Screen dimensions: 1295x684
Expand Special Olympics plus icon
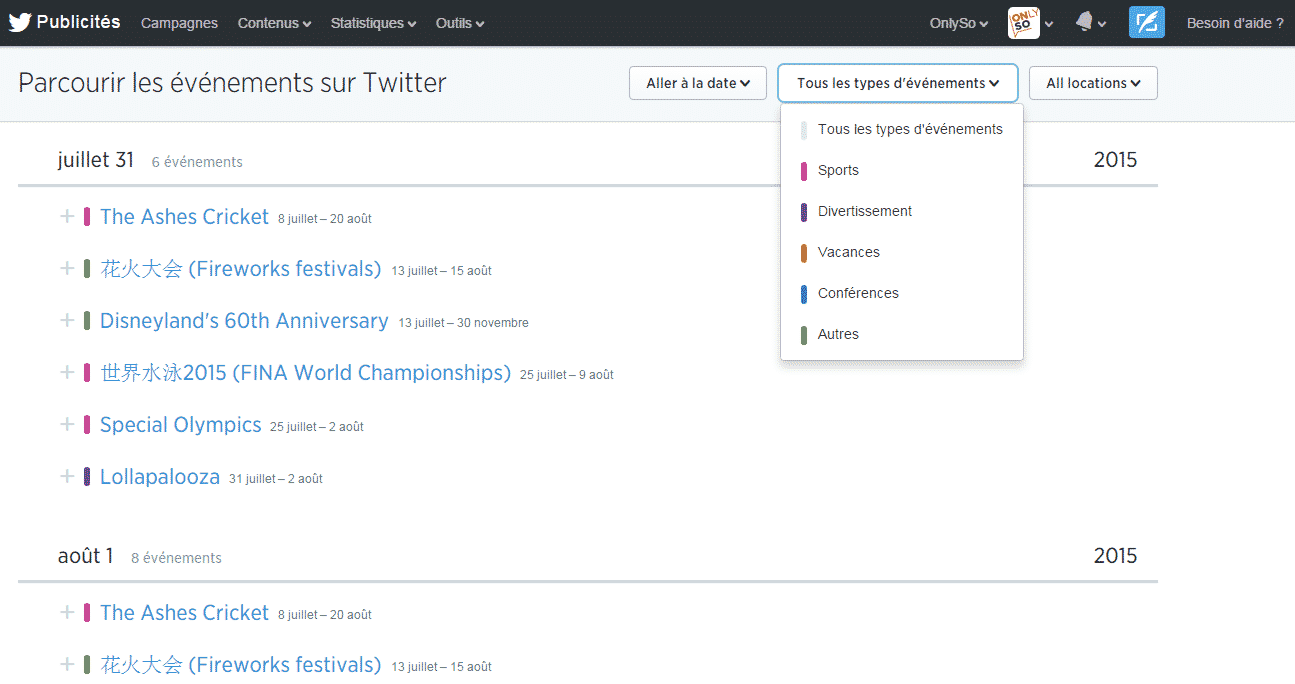click(x=67, y=424)
